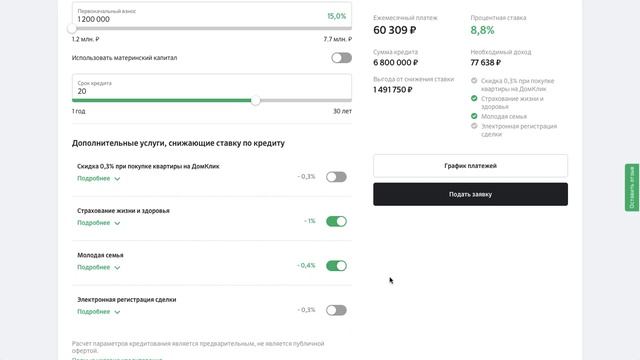
Task: Click the Подать заявку button
Action: (470, 194)
